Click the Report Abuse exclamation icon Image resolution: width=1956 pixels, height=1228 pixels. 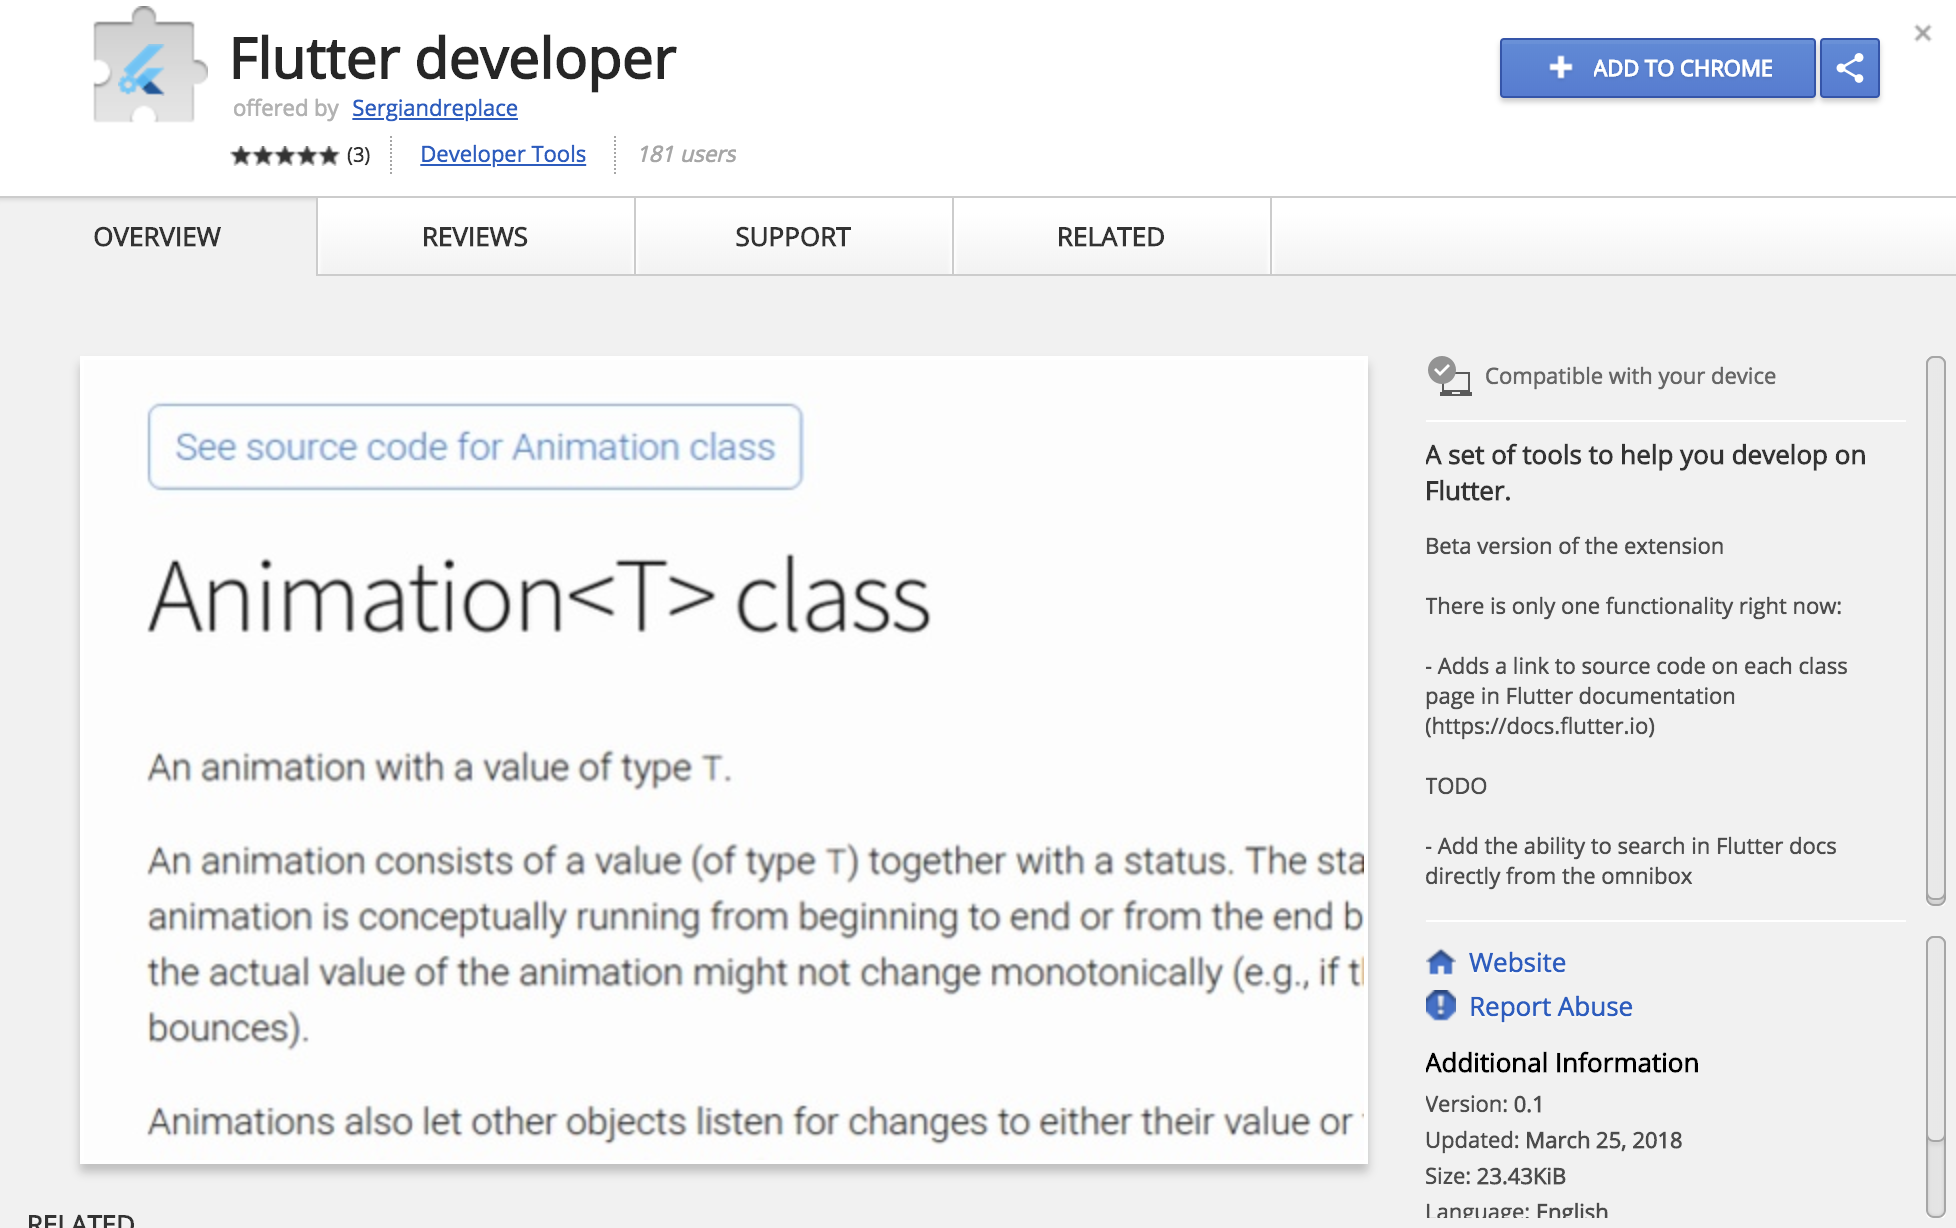coord(1441,1006)
